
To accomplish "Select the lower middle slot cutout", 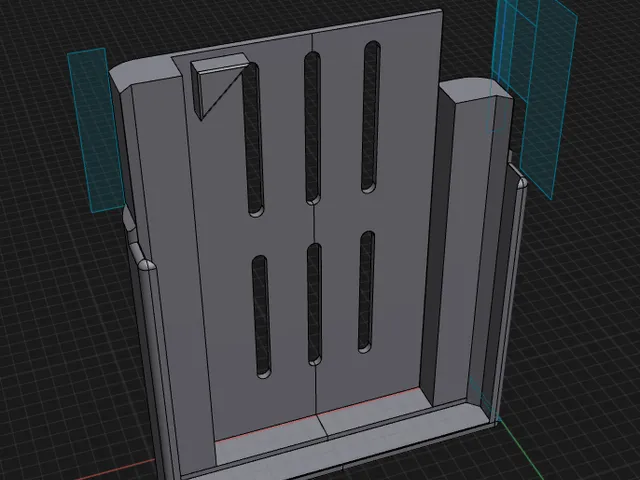I will [314, 304].
